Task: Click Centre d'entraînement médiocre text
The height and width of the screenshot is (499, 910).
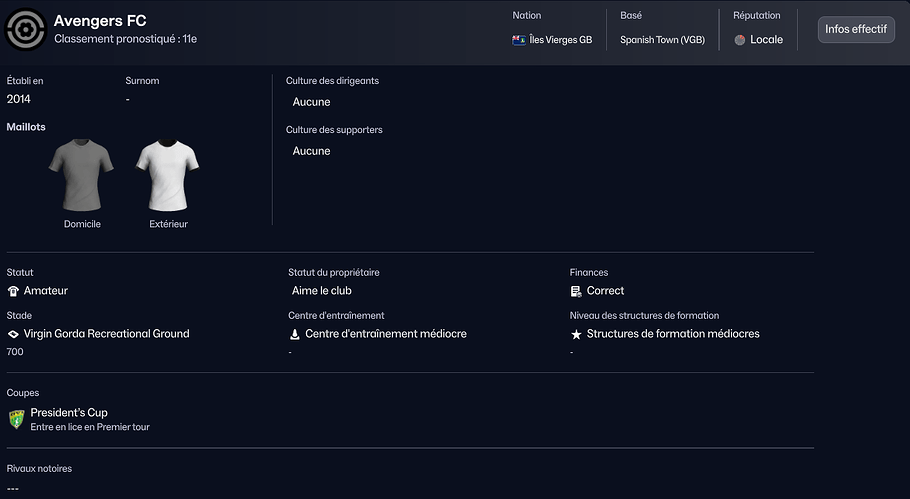Action: [x=385, y=334]
